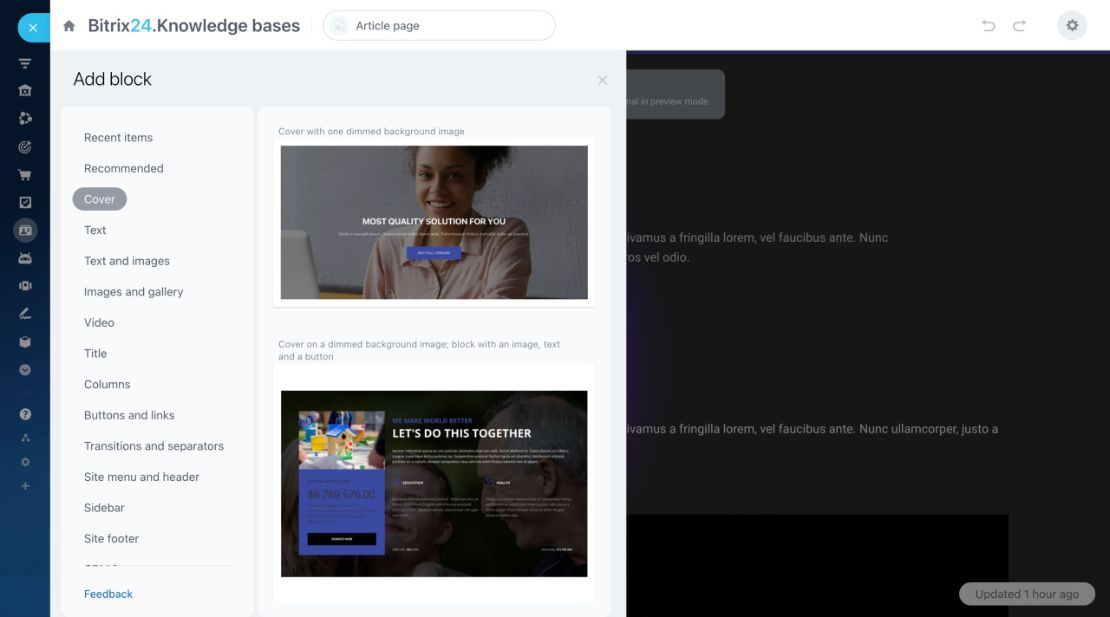1110x617 pixels.
Task: Open the tasks checkmark icon in the sidebar
Action: (25, 202)
